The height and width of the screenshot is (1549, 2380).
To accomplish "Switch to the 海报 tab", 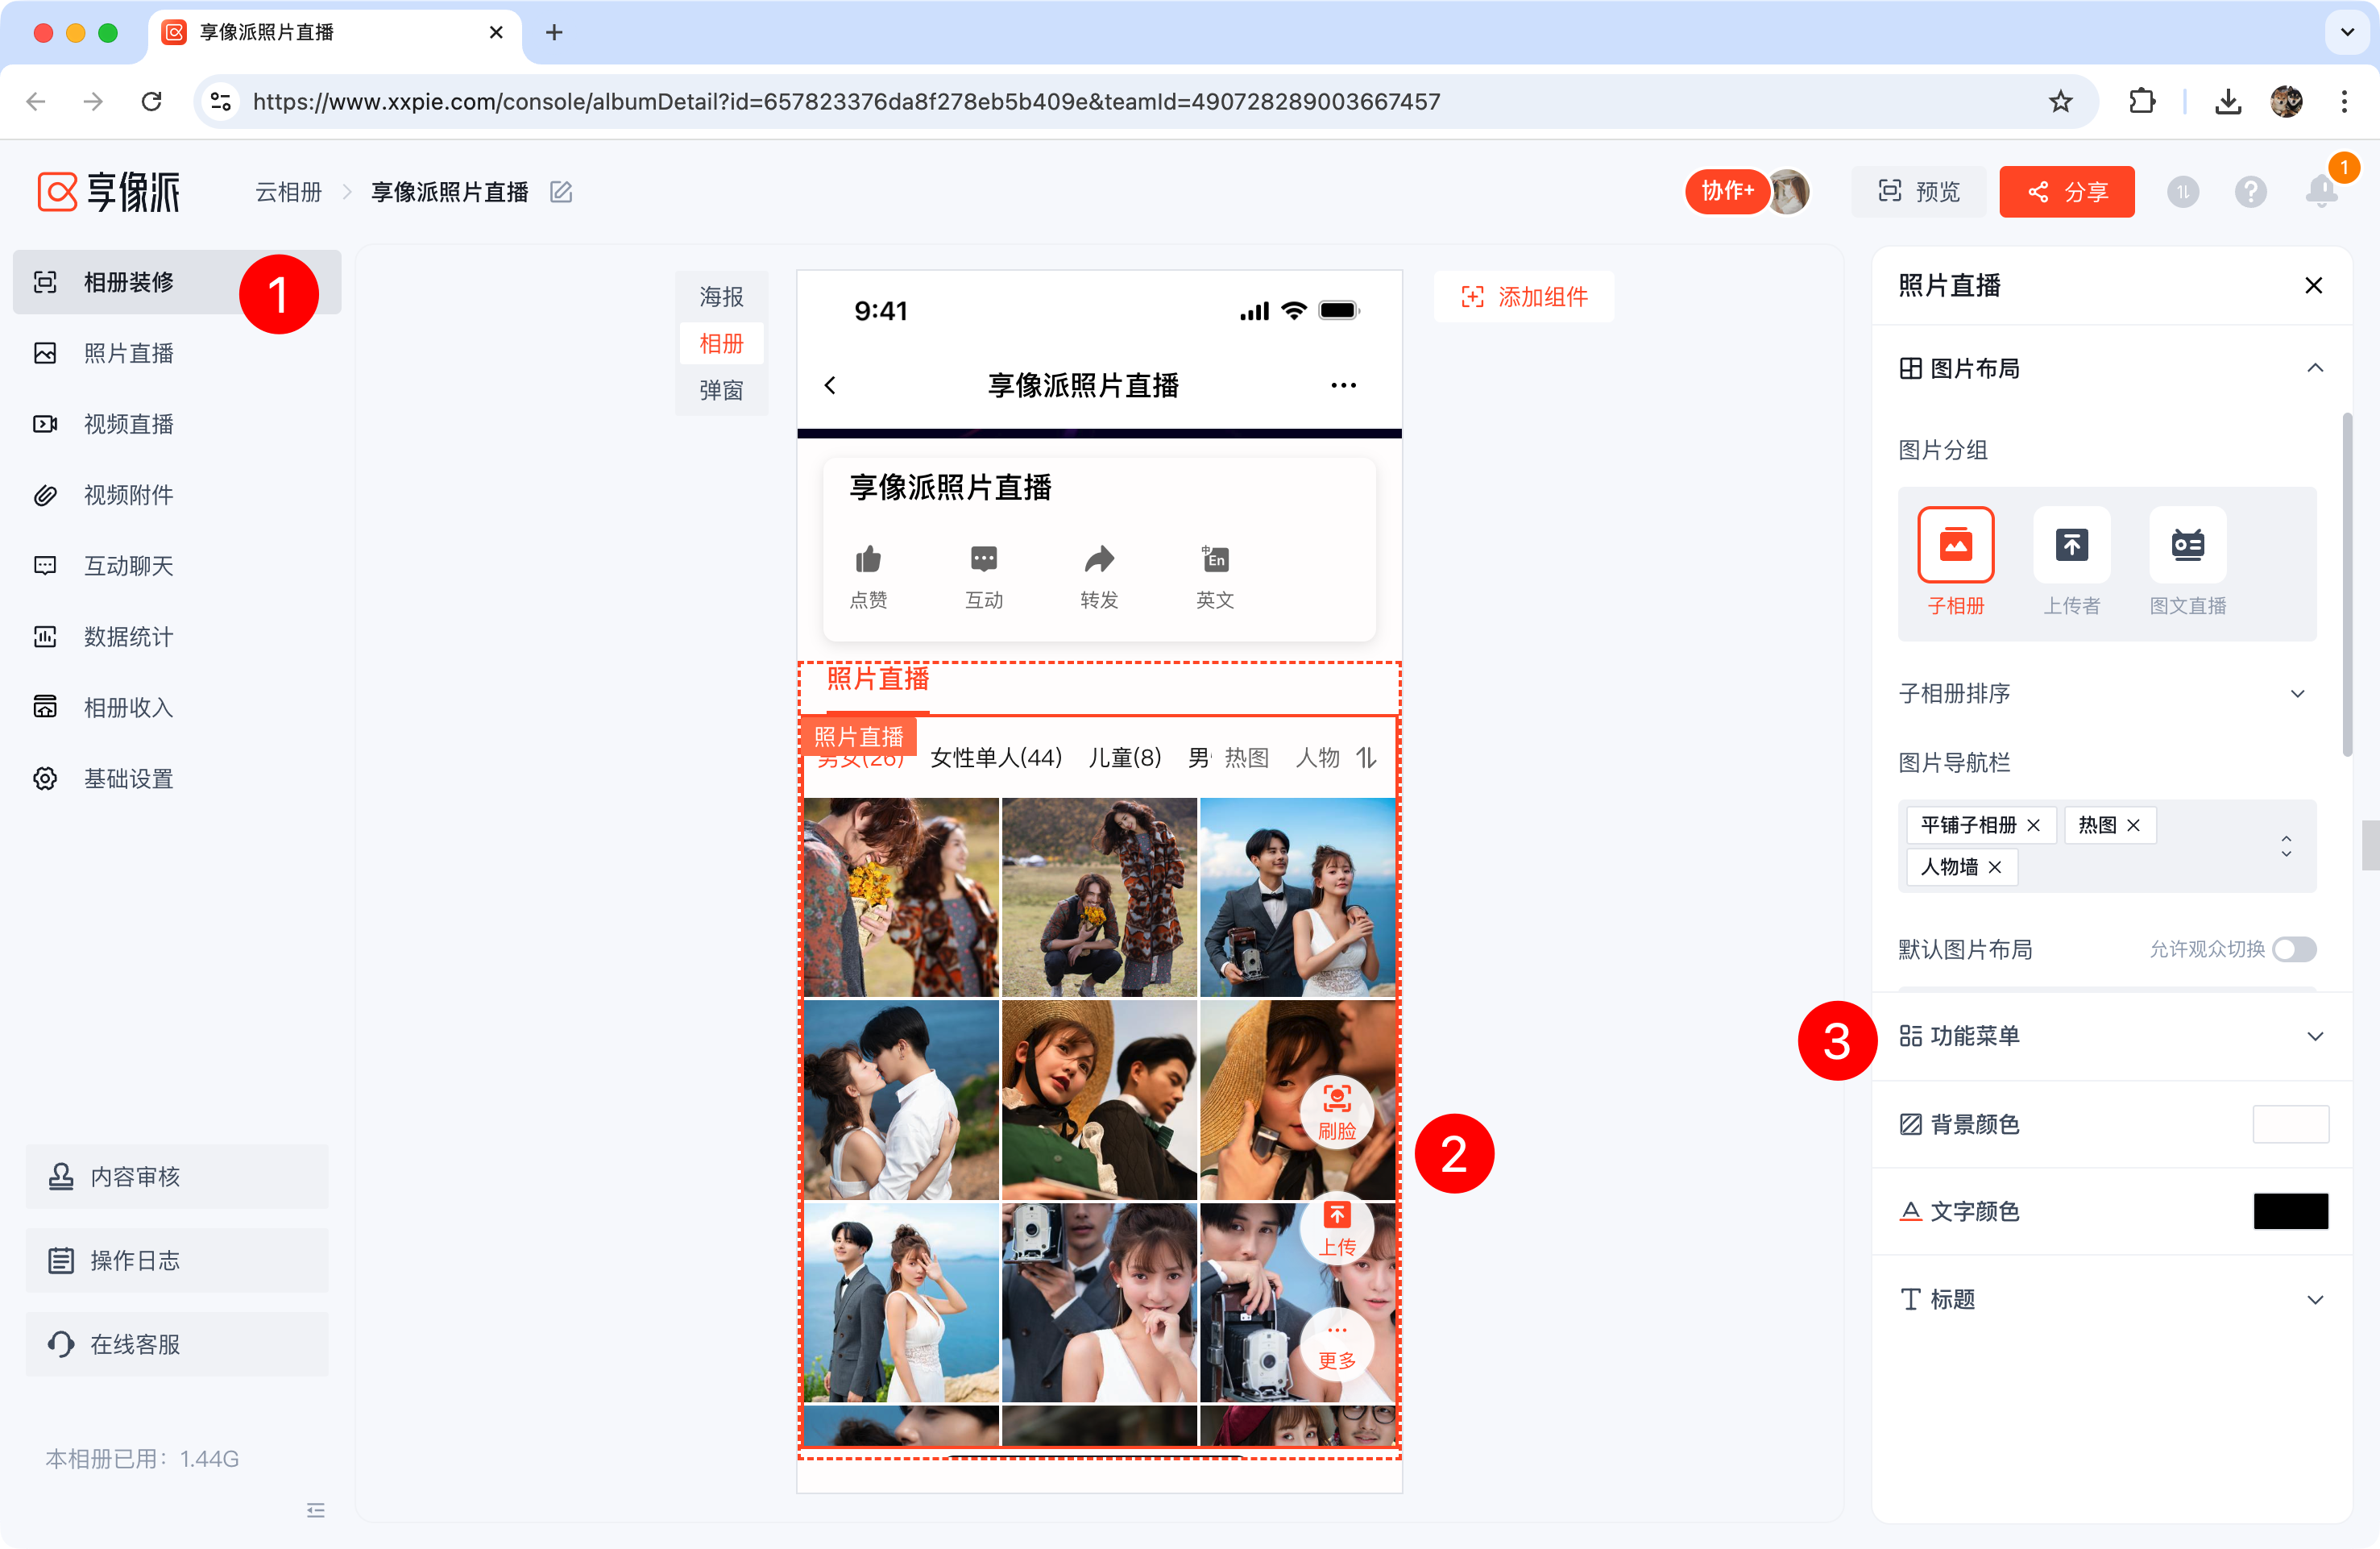I will tap(721, 296).
